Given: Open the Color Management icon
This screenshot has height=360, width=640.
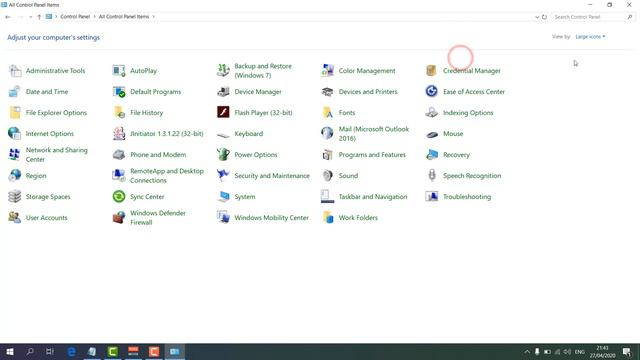Looking at the screenshot, I should 327,71.
